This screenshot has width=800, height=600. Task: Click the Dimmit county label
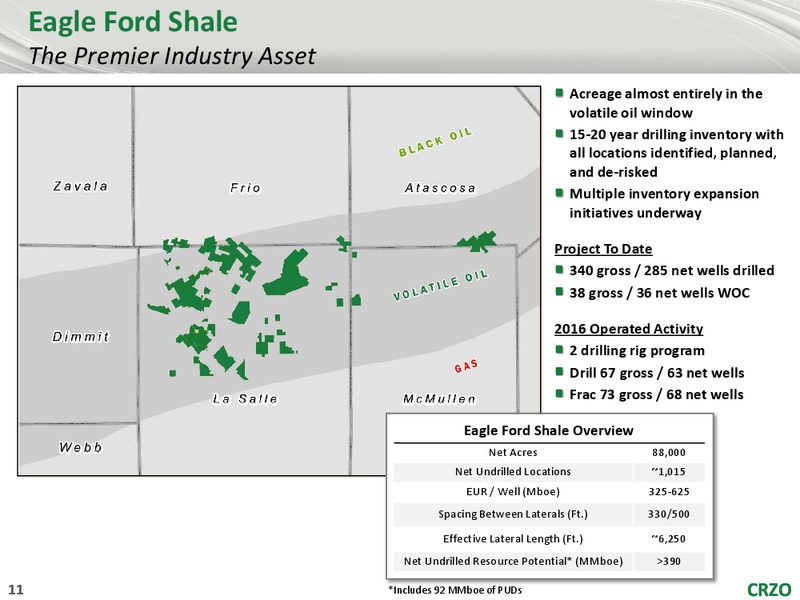pyautogui.click(x=81, y=336)
